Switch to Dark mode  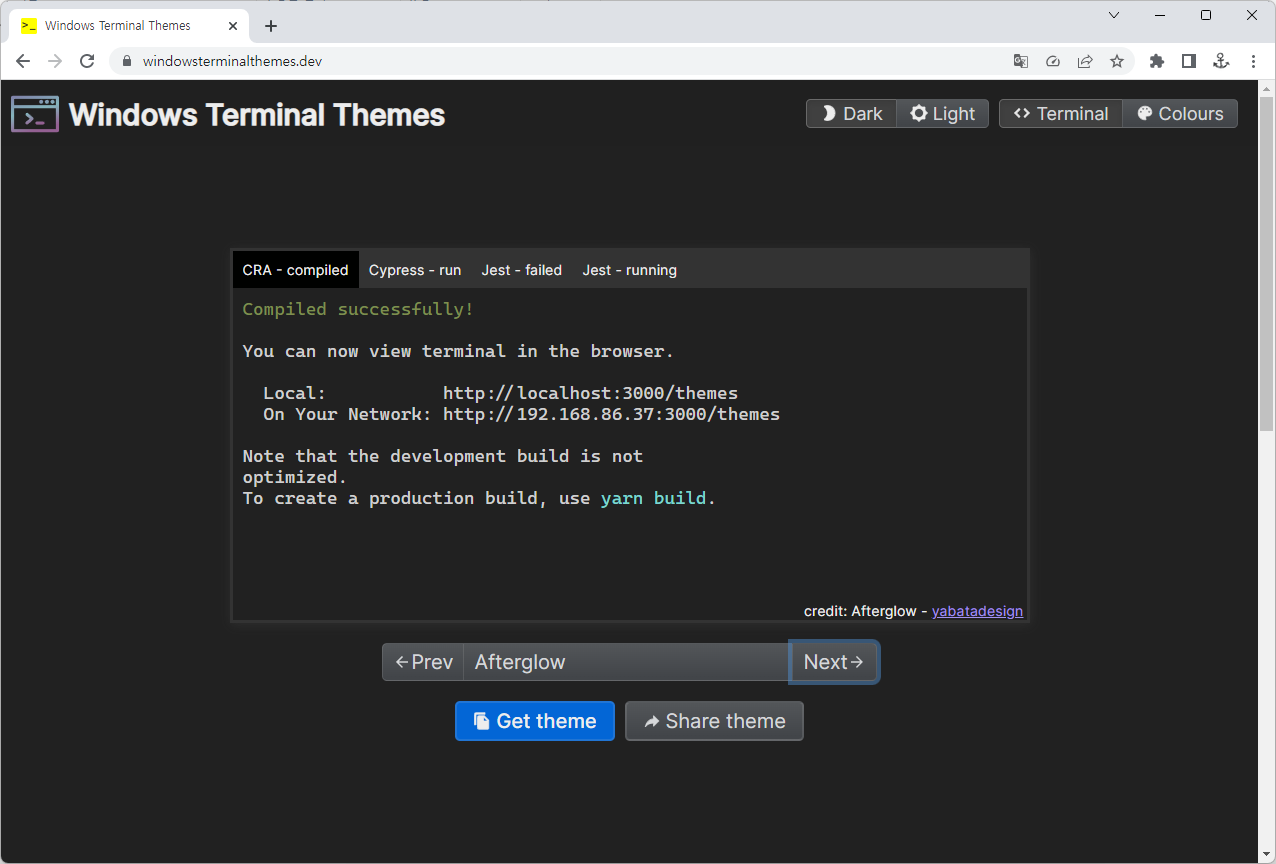click(x=851, y=114)
